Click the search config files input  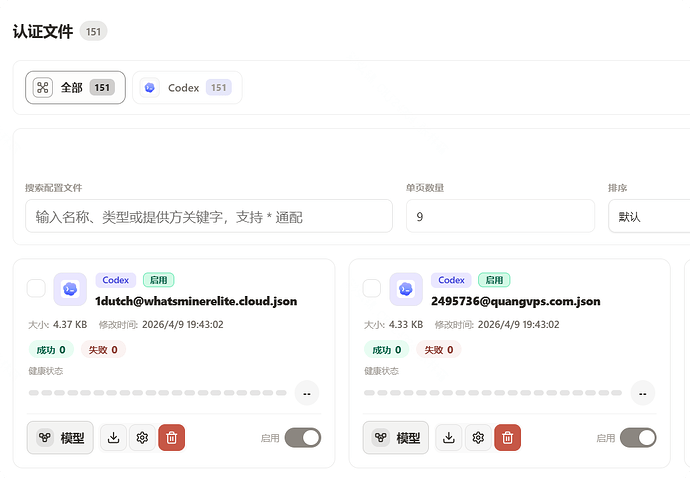(209, 216)
